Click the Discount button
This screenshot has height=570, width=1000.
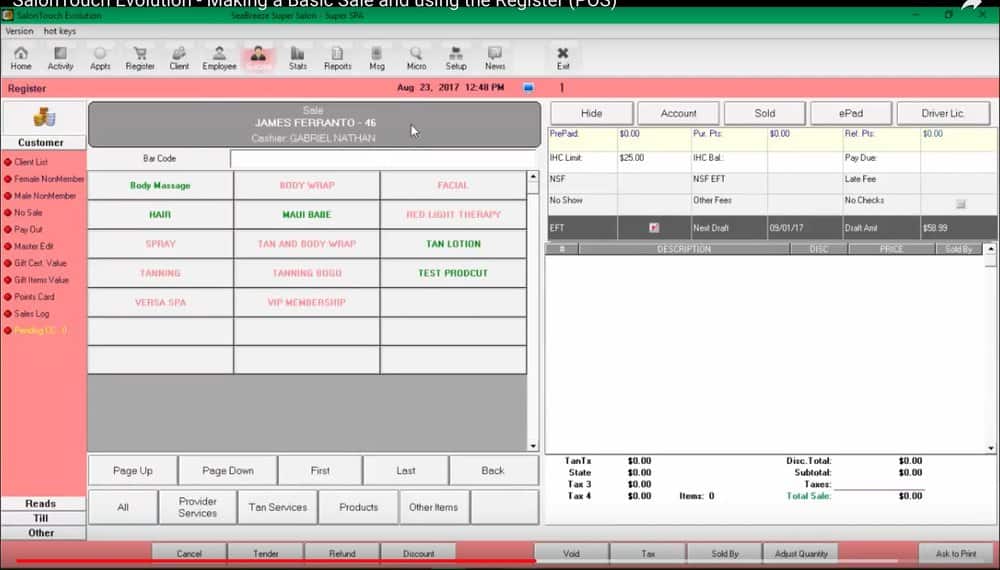(419, 553)
